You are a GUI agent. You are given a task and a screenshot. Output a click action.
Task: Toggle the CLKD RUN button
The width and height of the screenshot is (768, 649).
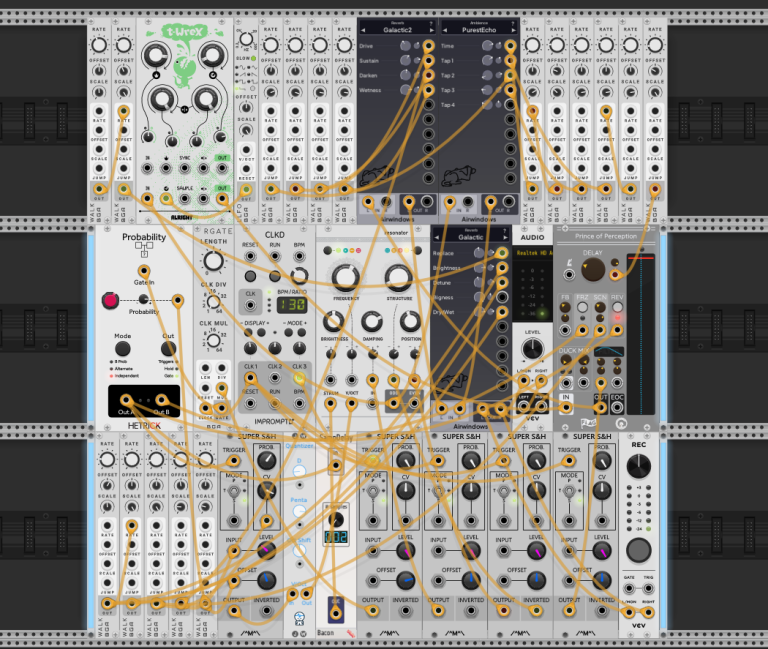[275, 276]
